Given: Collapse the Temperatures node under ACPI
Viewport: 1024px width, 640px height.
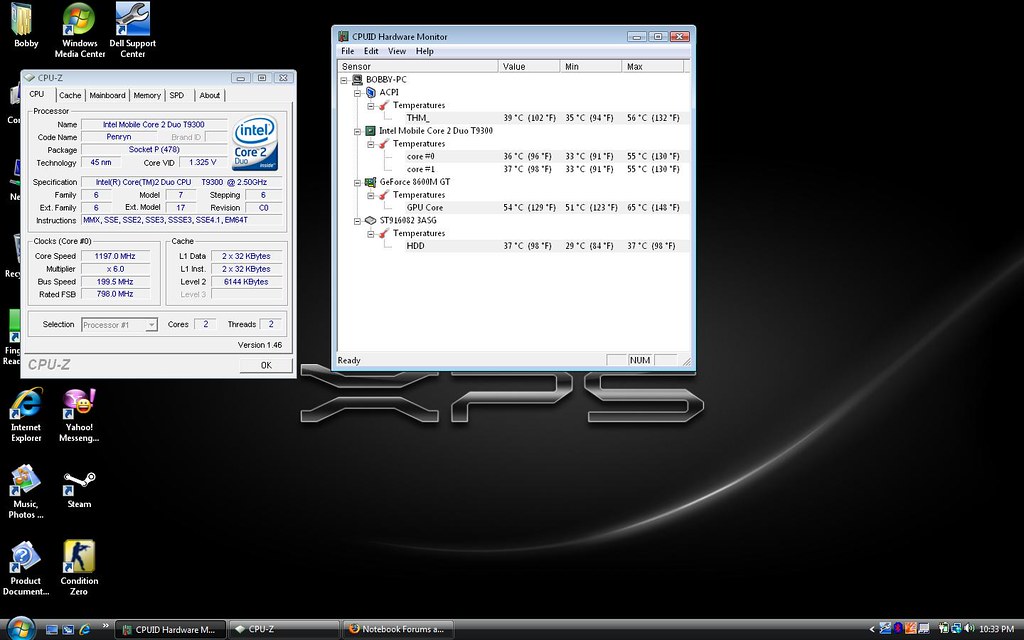Looking at the screenshot, I should (x=371, y=105).
